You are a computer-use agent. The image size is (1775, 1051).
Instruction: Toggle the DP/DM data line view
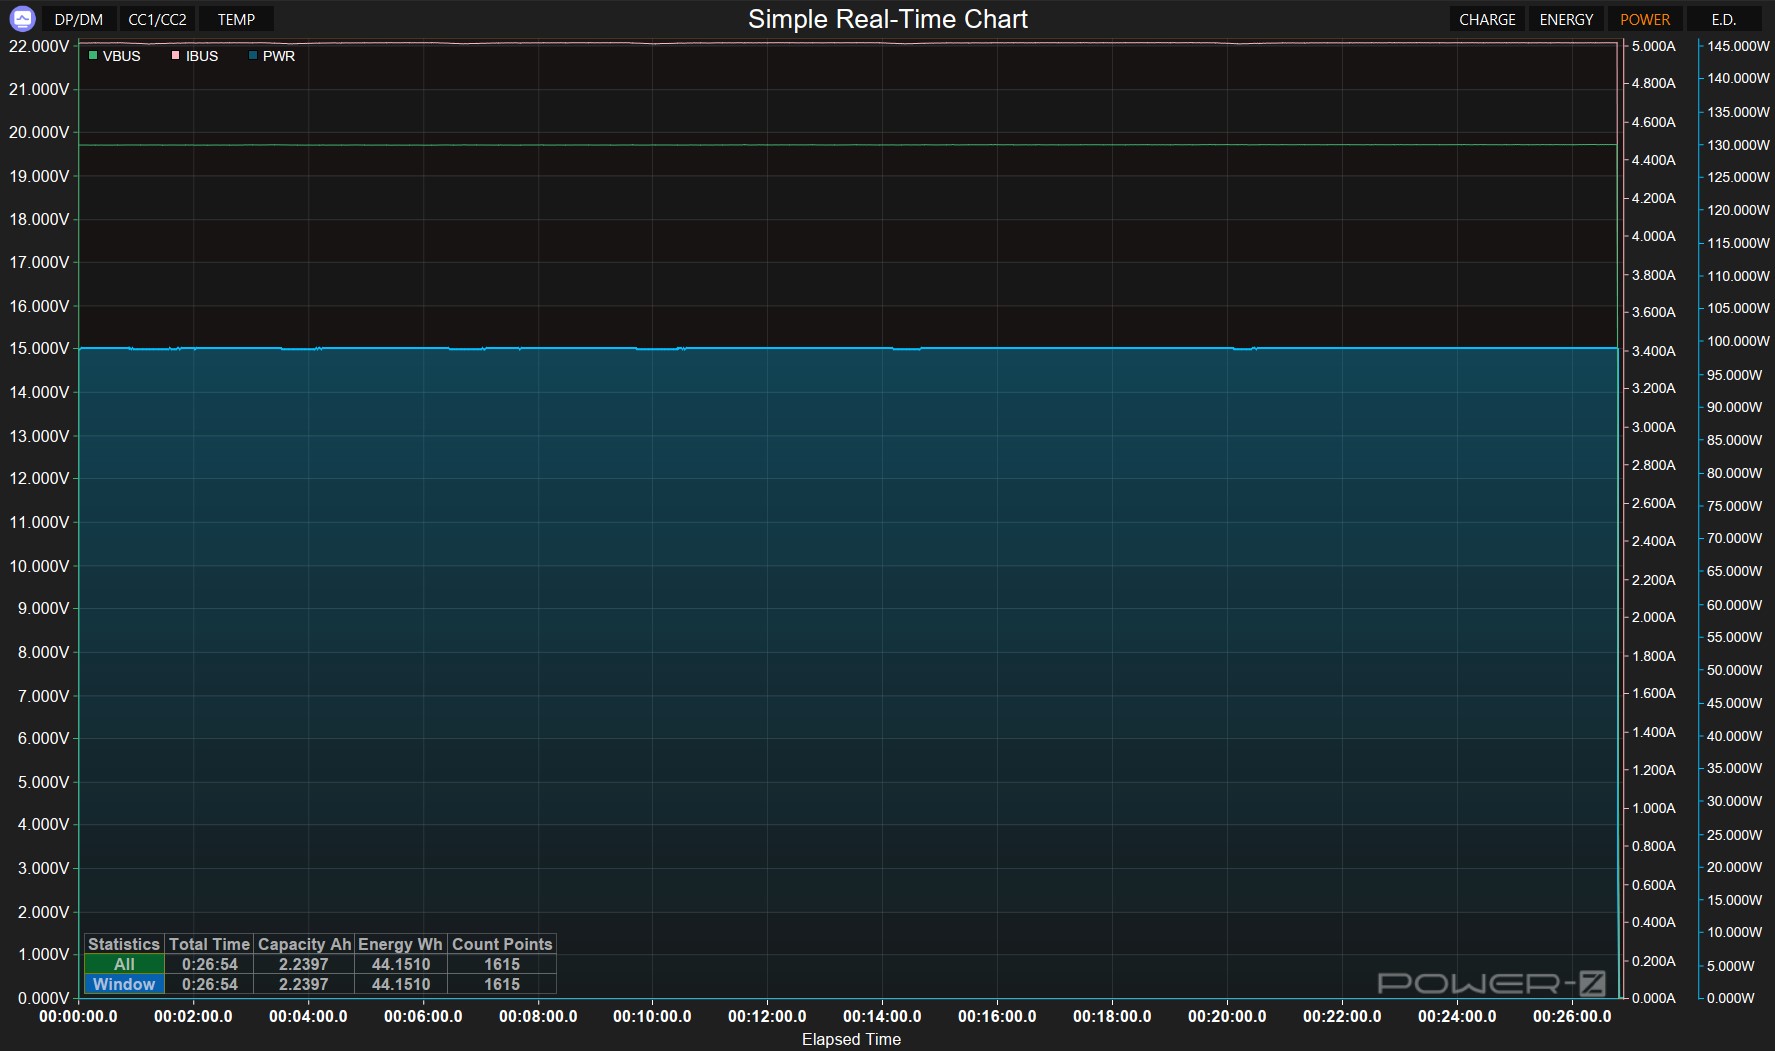[x=79, y=20]
